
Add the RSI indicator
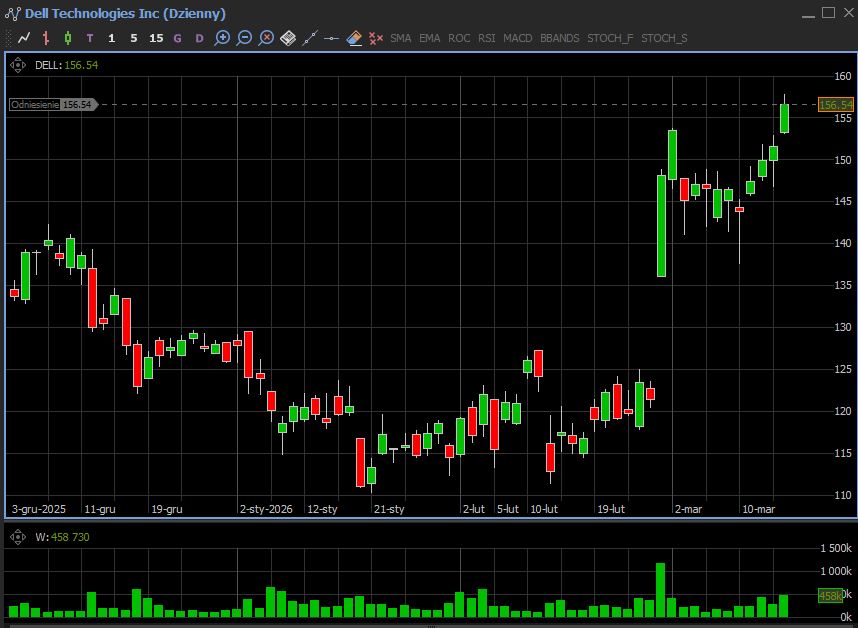[486, 38]
